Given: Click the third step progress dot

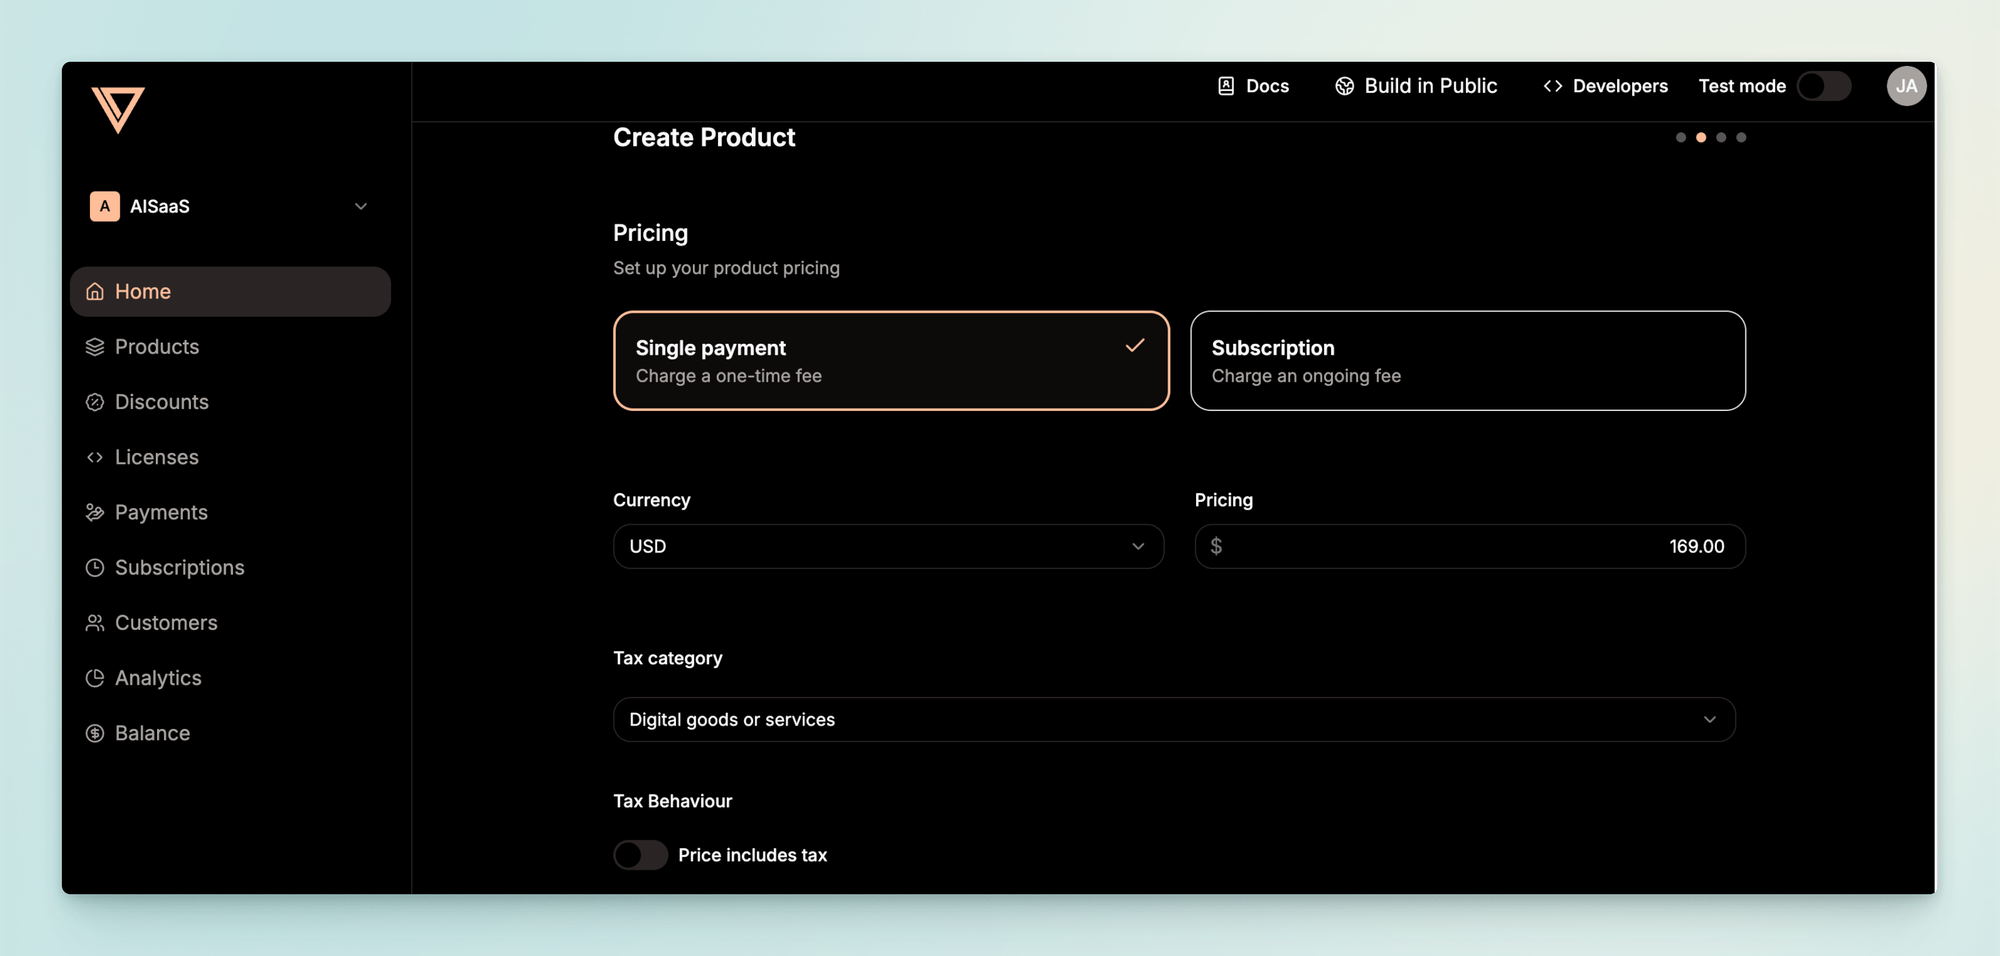Looking at the screenshot, I should coord(1721,137).
